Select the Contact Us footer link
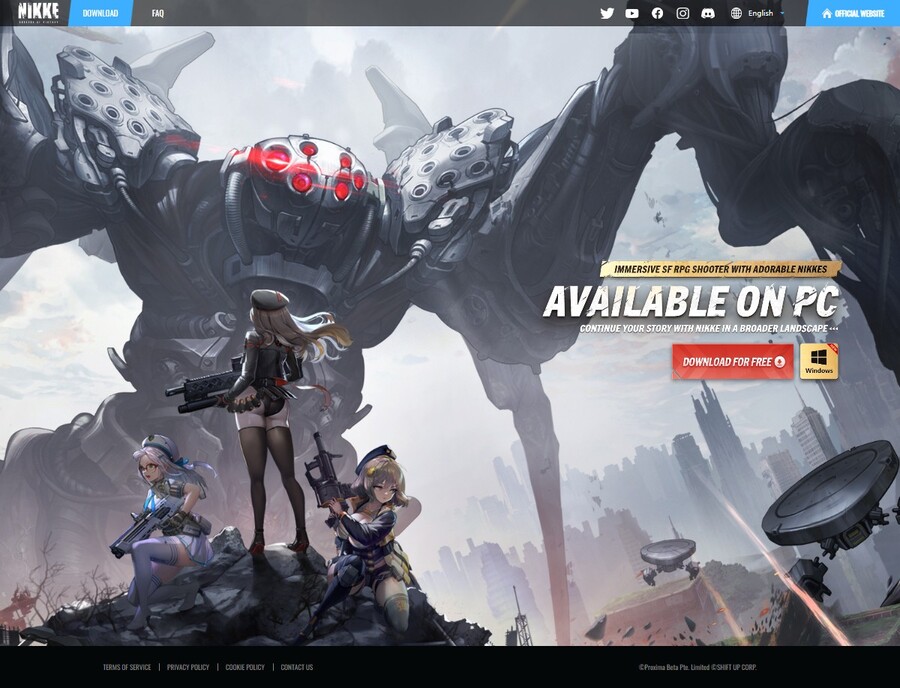 pyautogui.click(x=296, y=667)
